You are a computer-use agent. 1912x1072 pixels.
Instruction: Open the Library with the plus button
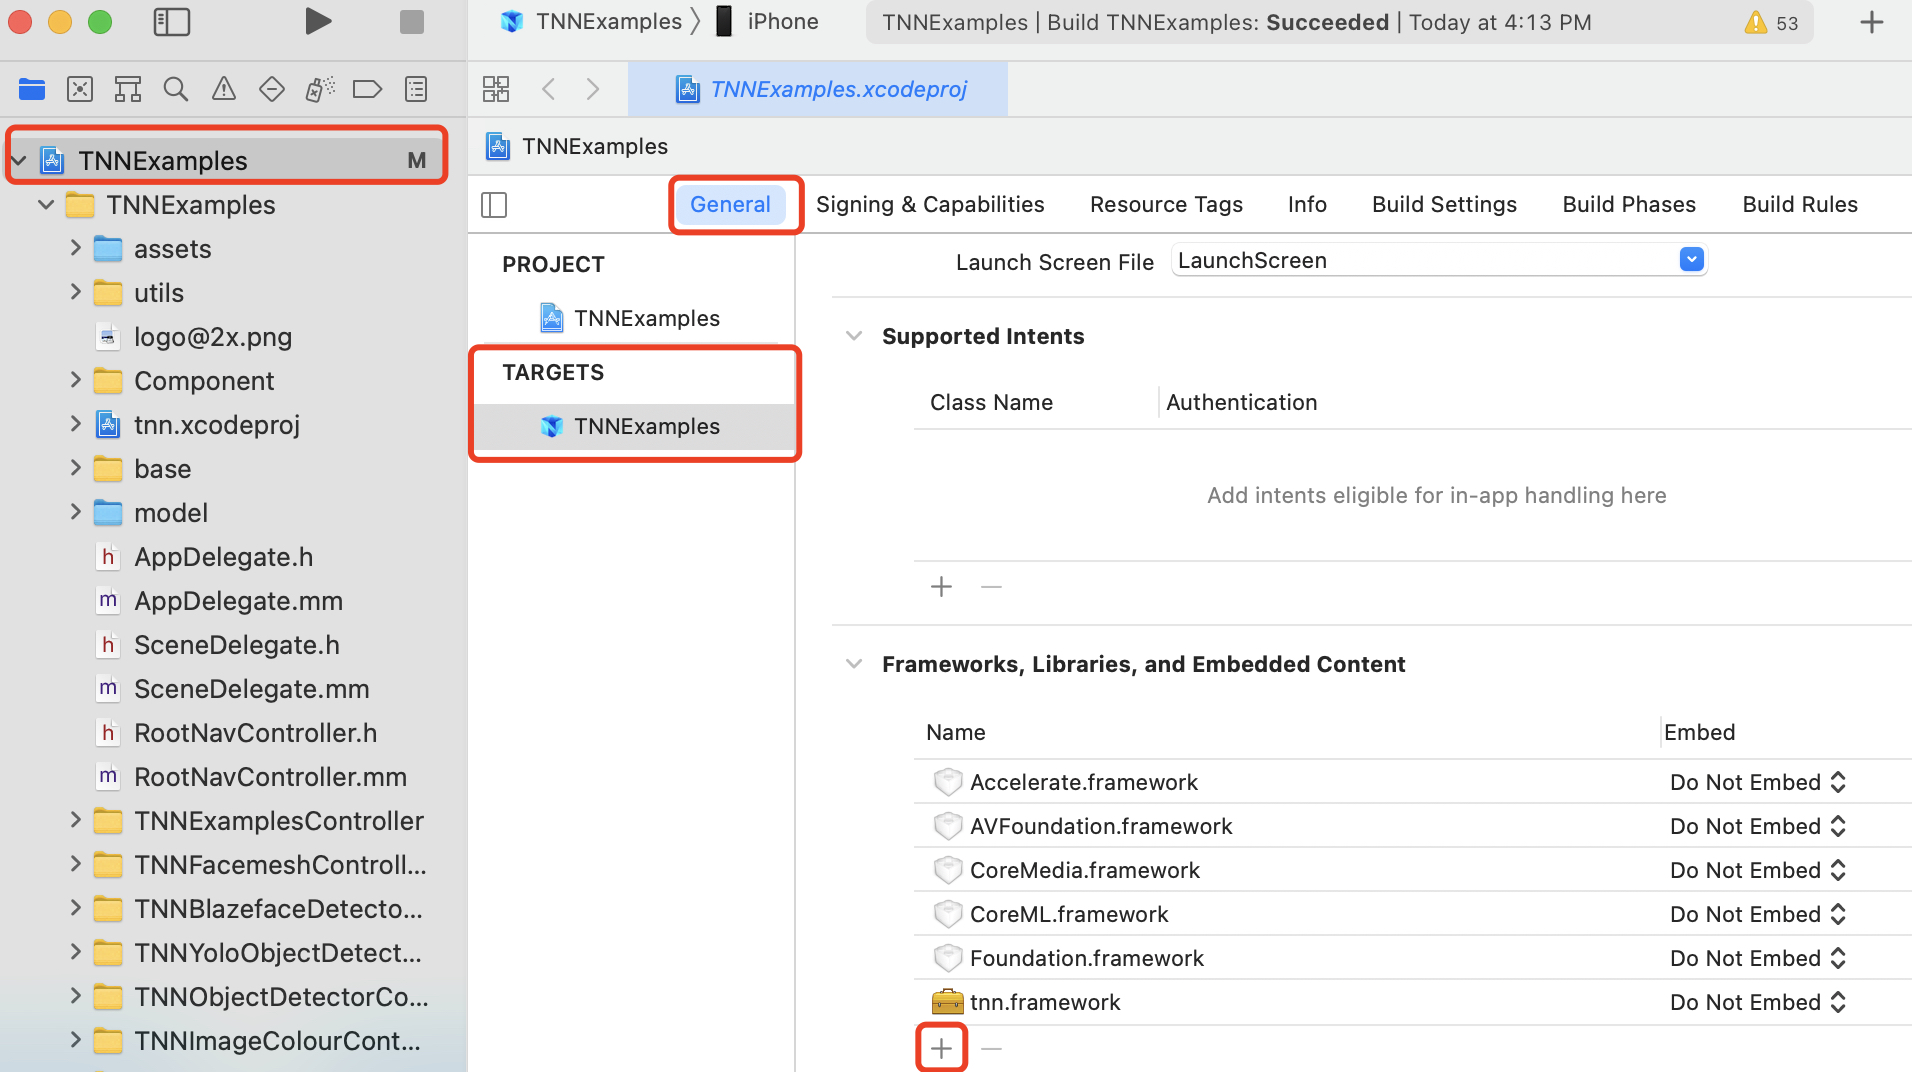(x=1872, y=22)
